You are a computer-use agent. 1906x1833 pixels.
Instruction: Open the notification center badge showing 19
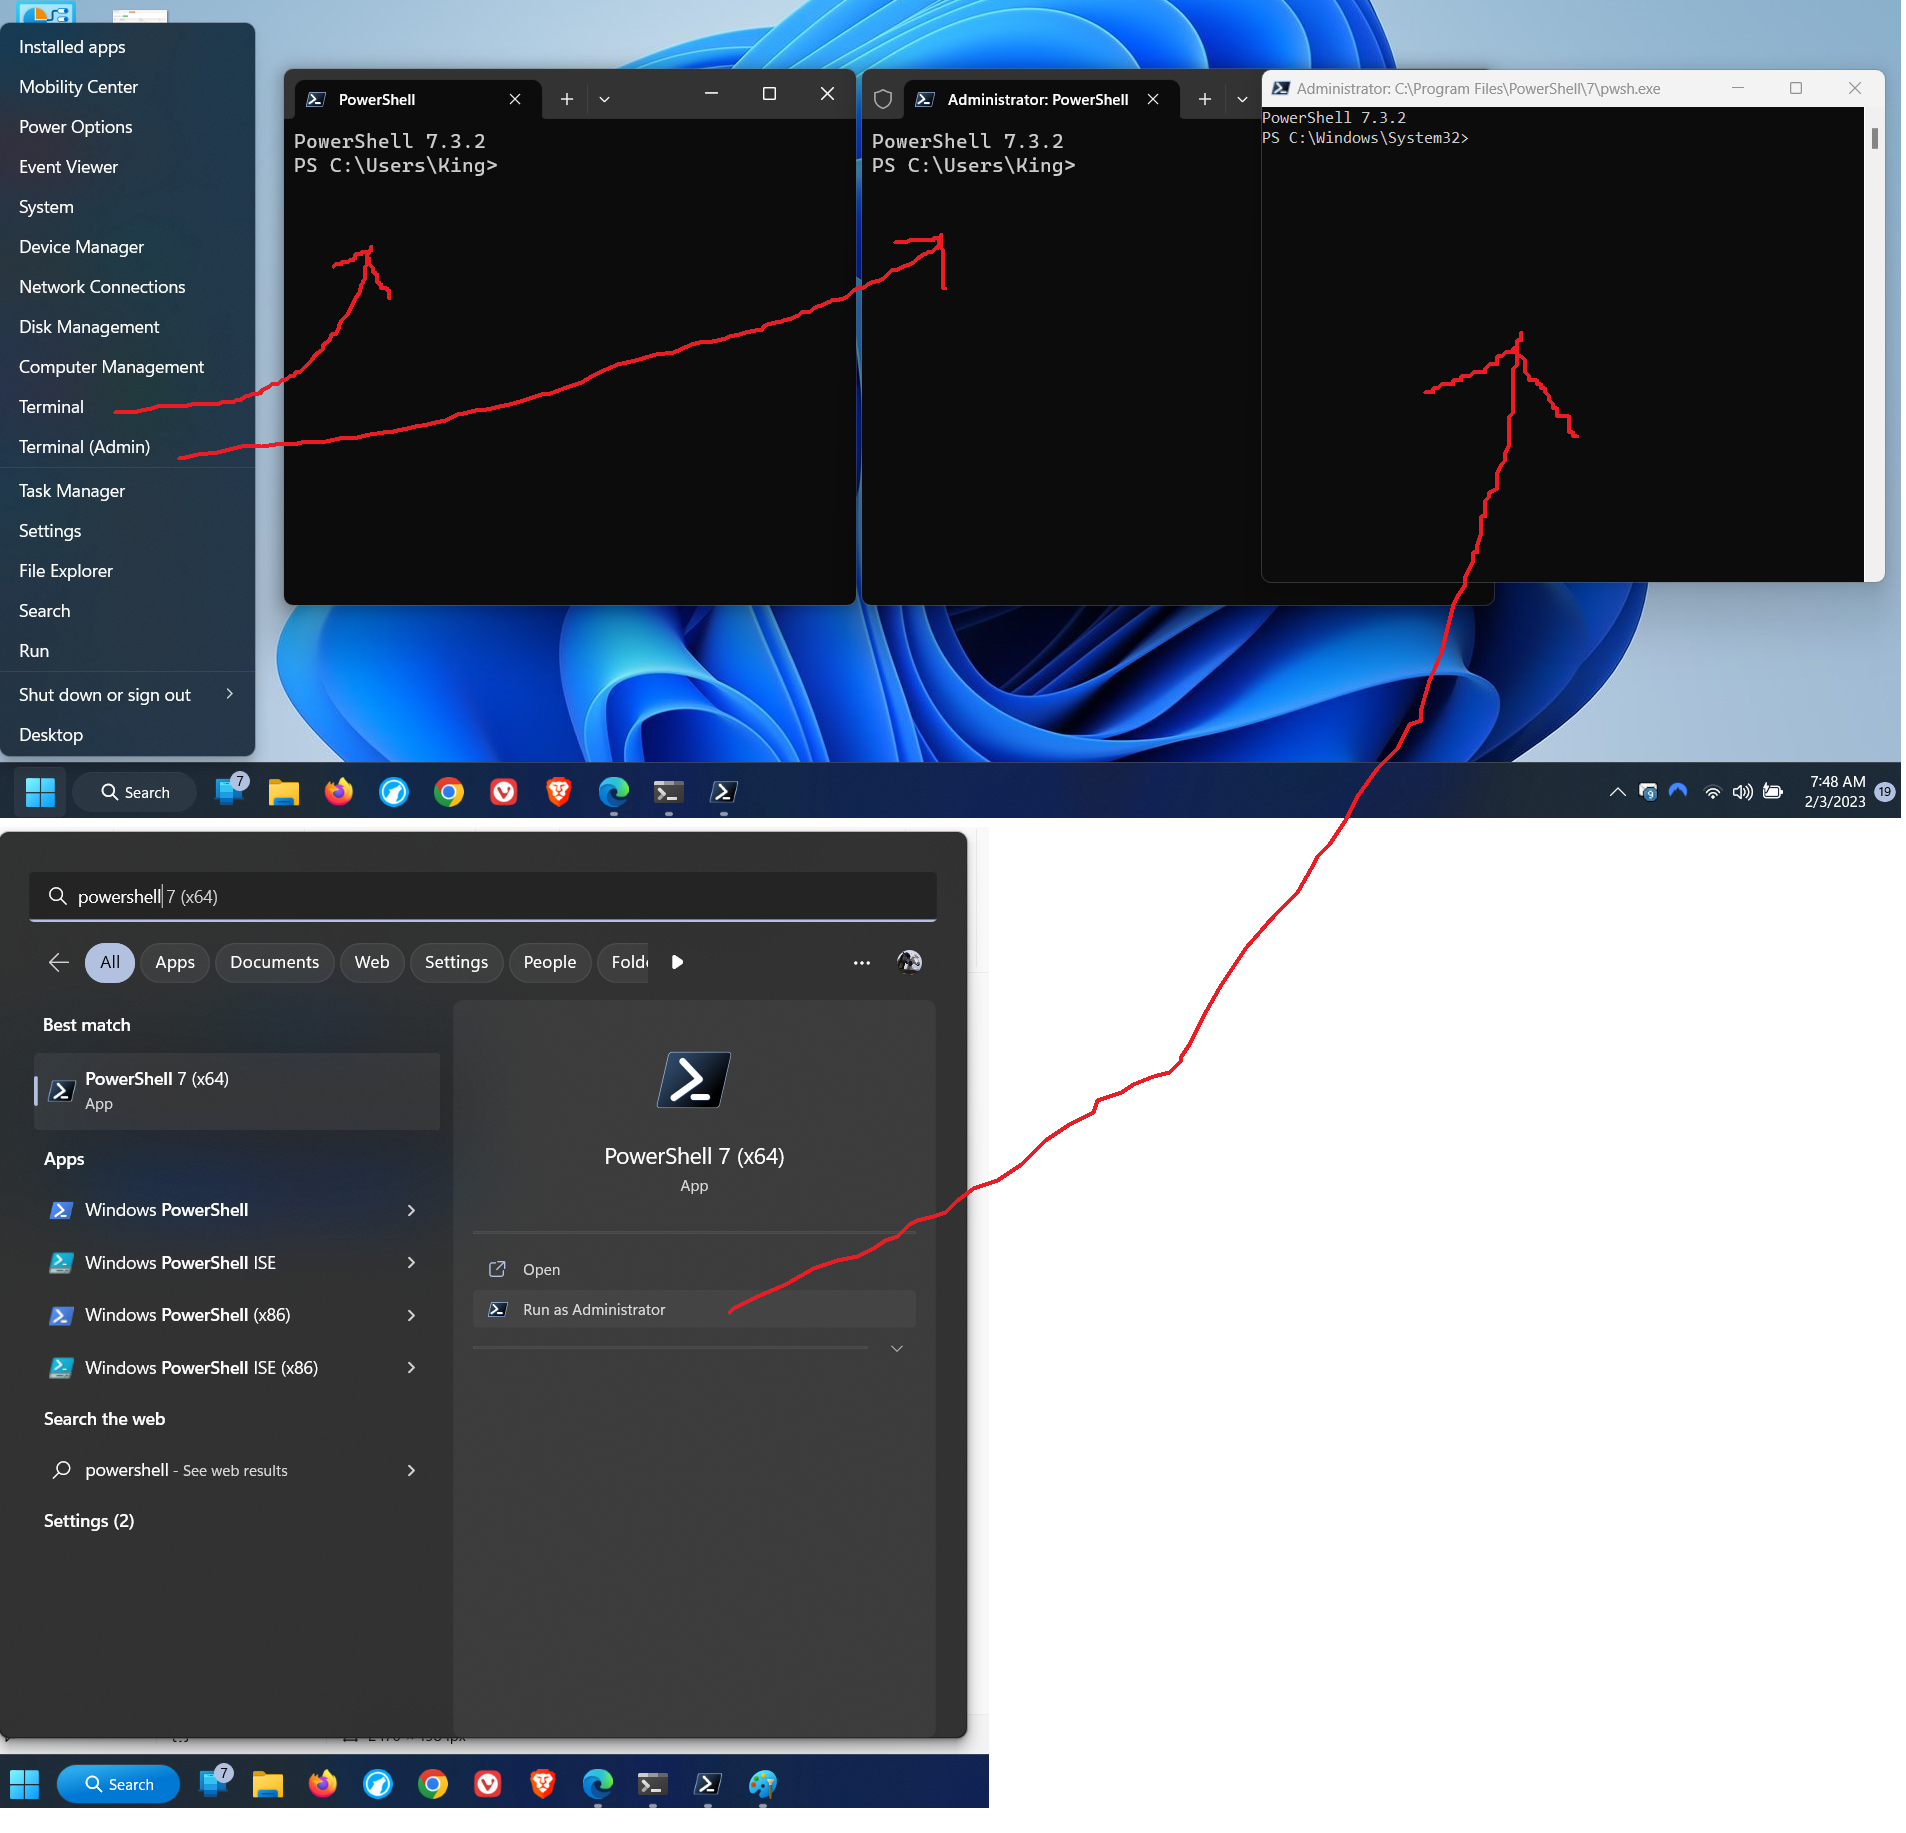point(1885,792)
